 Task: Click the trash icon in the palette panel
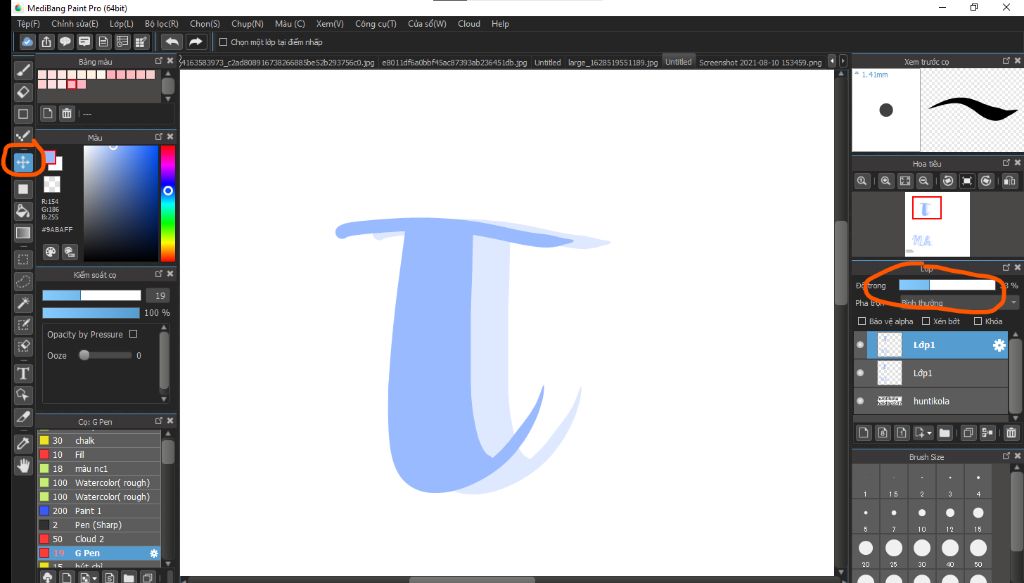(67, 114)
